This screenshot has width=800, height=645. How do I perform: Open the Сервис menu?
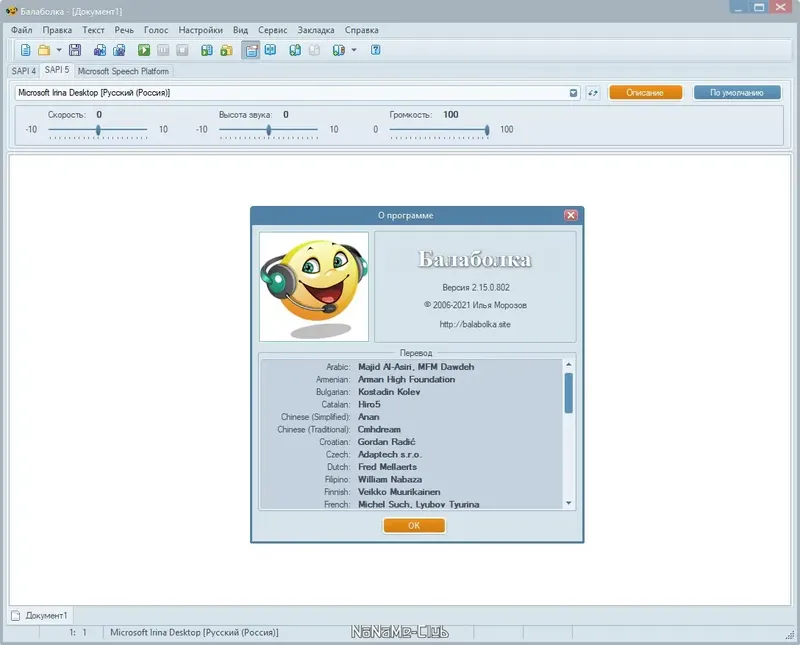pyautogui.click(x=272, y=30)
